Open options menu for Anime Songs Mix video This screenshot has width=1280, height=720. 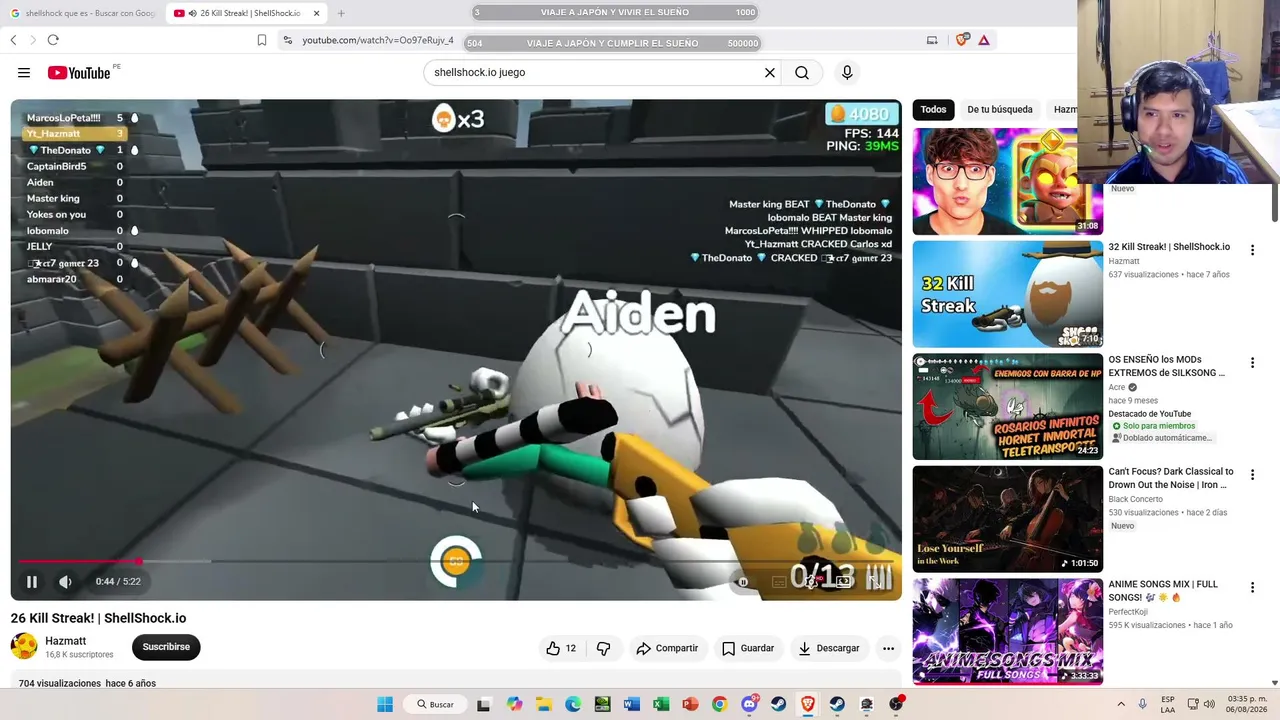[1252, 588]
